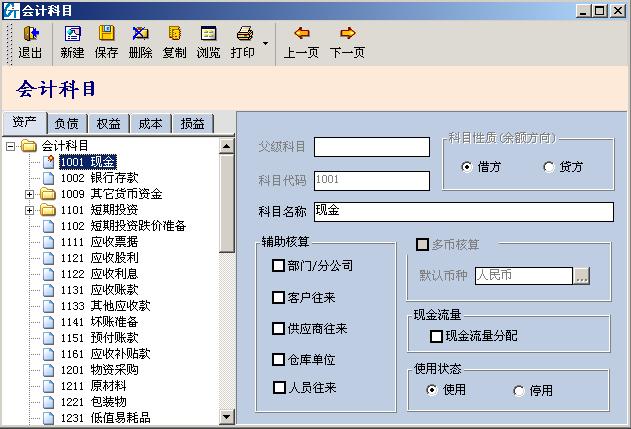Check the 仓库单位 checkbox
The image size is (631, 429).
[x=278, y=359]
